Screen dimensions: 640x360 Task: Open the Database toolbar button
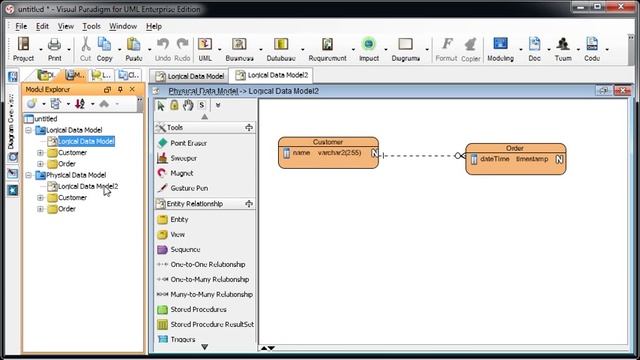[x=281, y=49]
